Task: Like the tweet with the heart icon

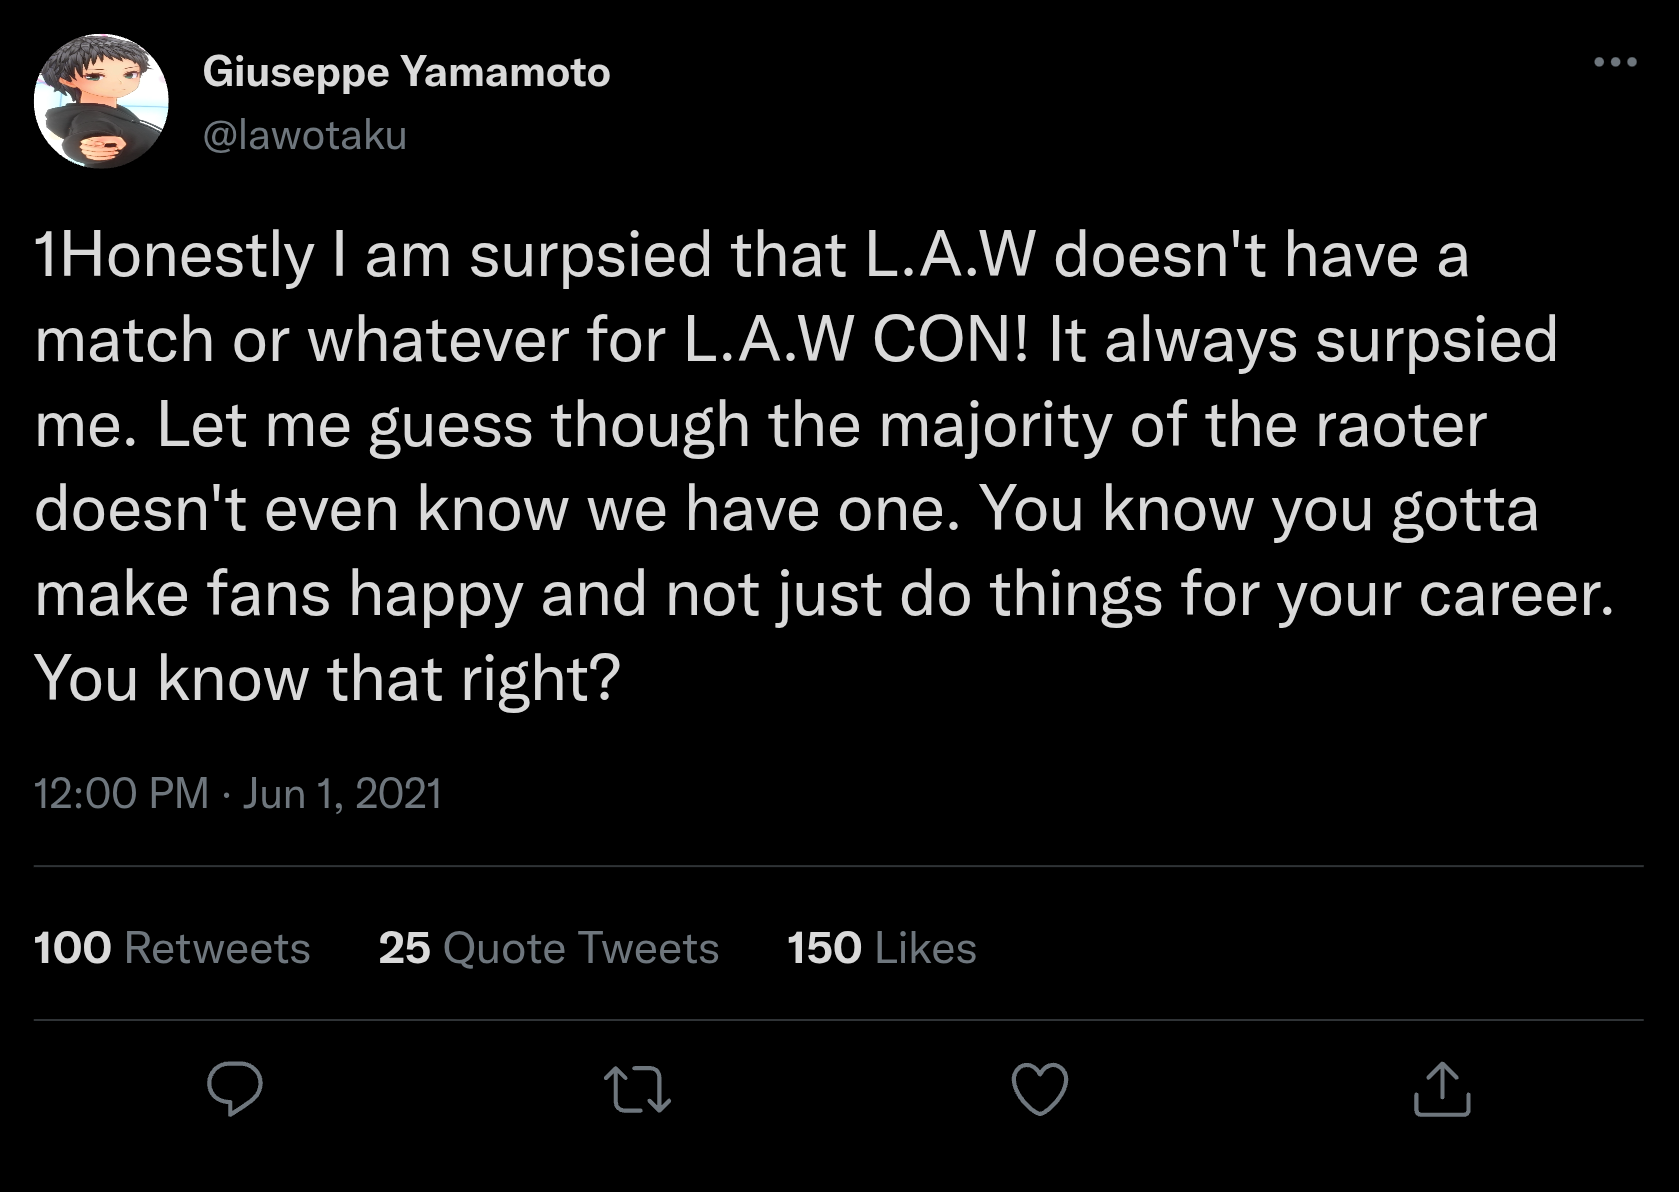Action: (x=1040, y=1089)
